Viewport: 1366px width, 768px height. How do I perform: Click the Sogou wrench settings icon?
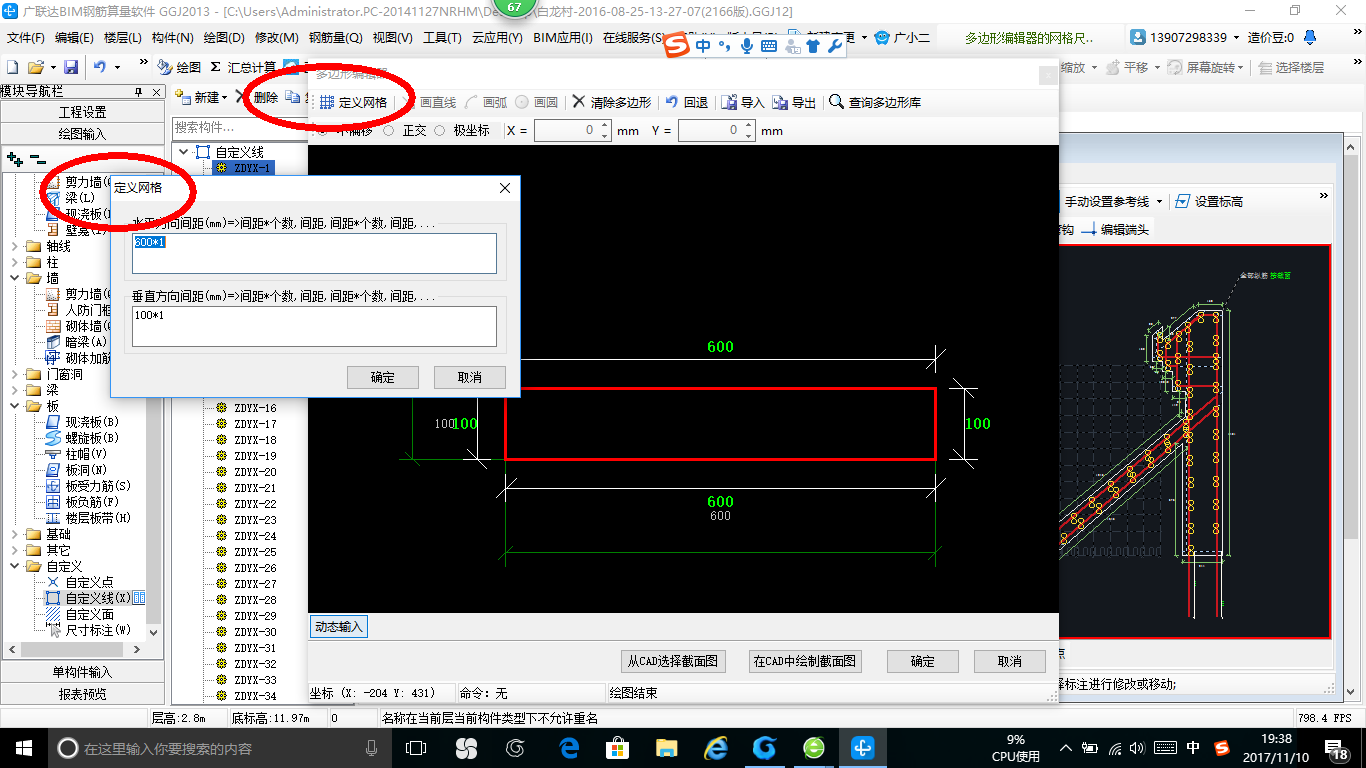[835, 46]
